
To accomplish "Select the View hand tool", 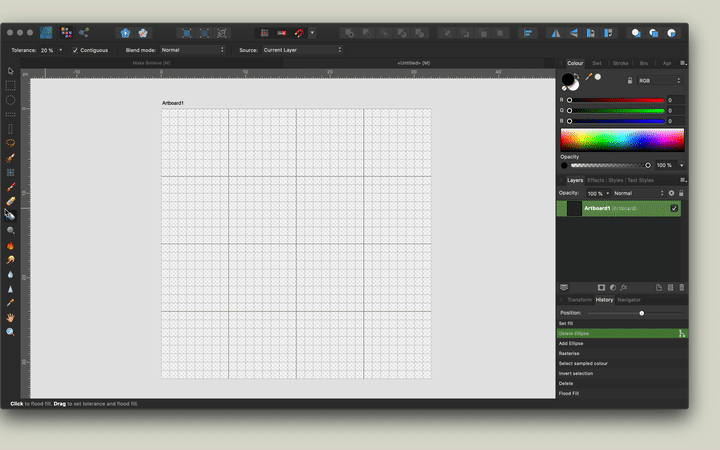I will pos(10,317).
